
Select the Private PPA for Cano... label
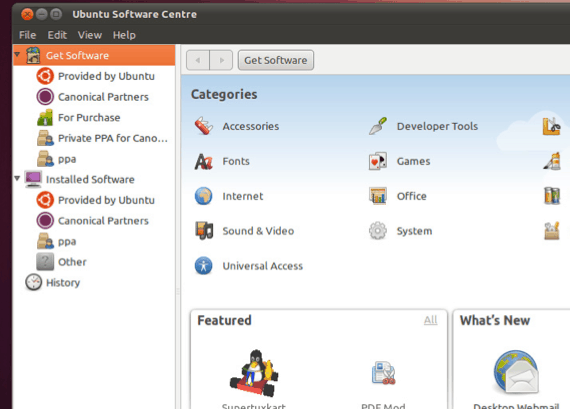[x=113, y=139]
